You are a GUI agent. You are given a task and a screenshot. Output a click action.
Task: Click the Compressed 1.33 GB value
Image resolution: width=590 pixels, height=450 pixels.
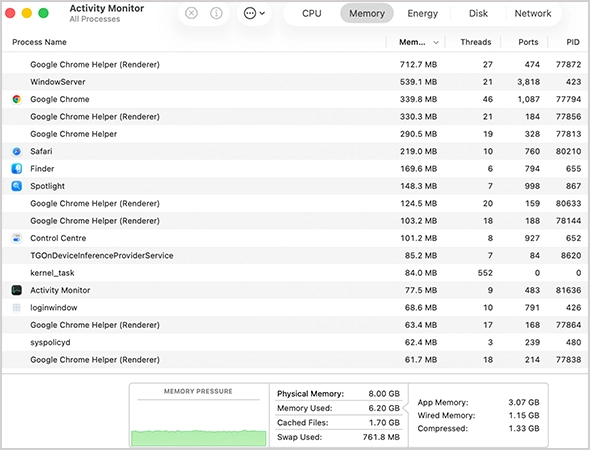pos(524,429)
